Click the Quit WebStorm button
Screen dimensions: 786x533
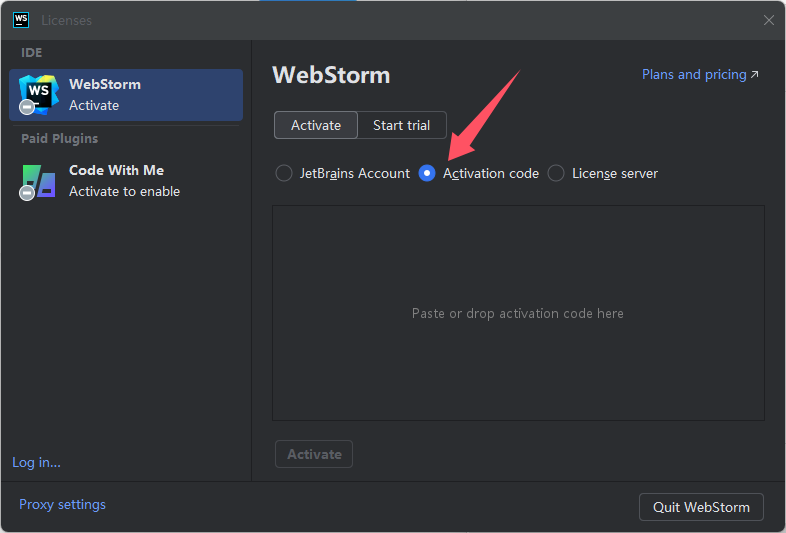click(701, 507)
